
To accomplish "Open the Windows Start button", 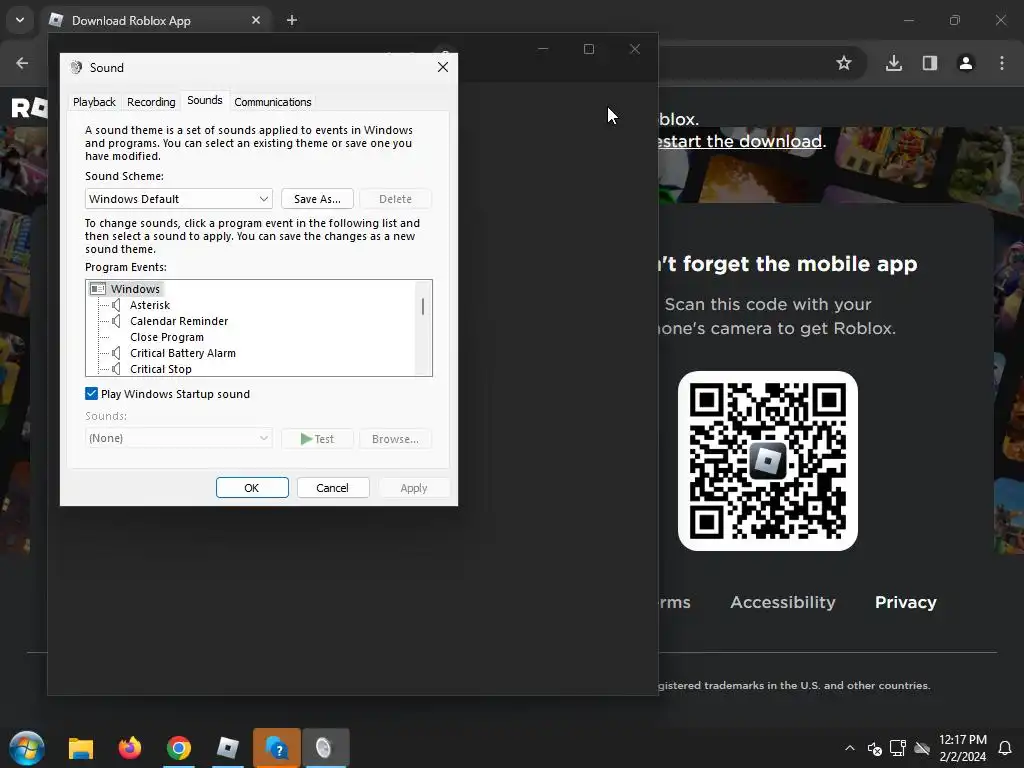I will 27,748.
